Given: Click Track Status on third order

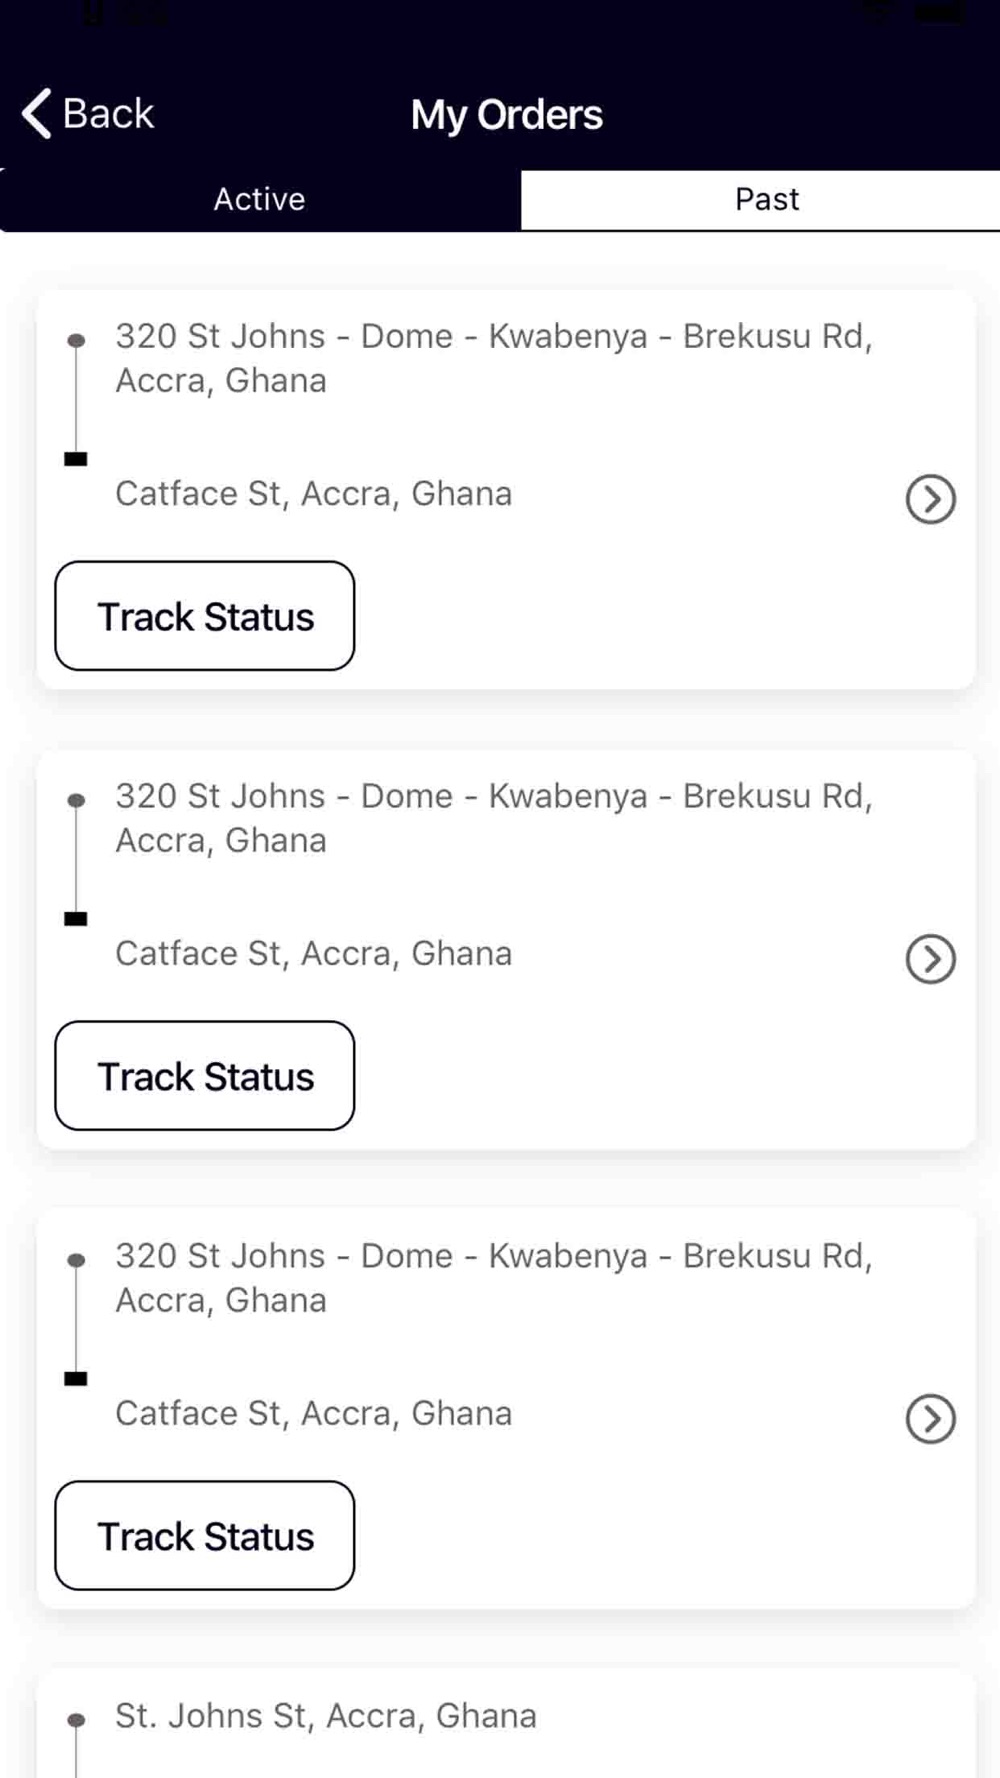Looking at the screenshot, I should (x=205, y=1536).
